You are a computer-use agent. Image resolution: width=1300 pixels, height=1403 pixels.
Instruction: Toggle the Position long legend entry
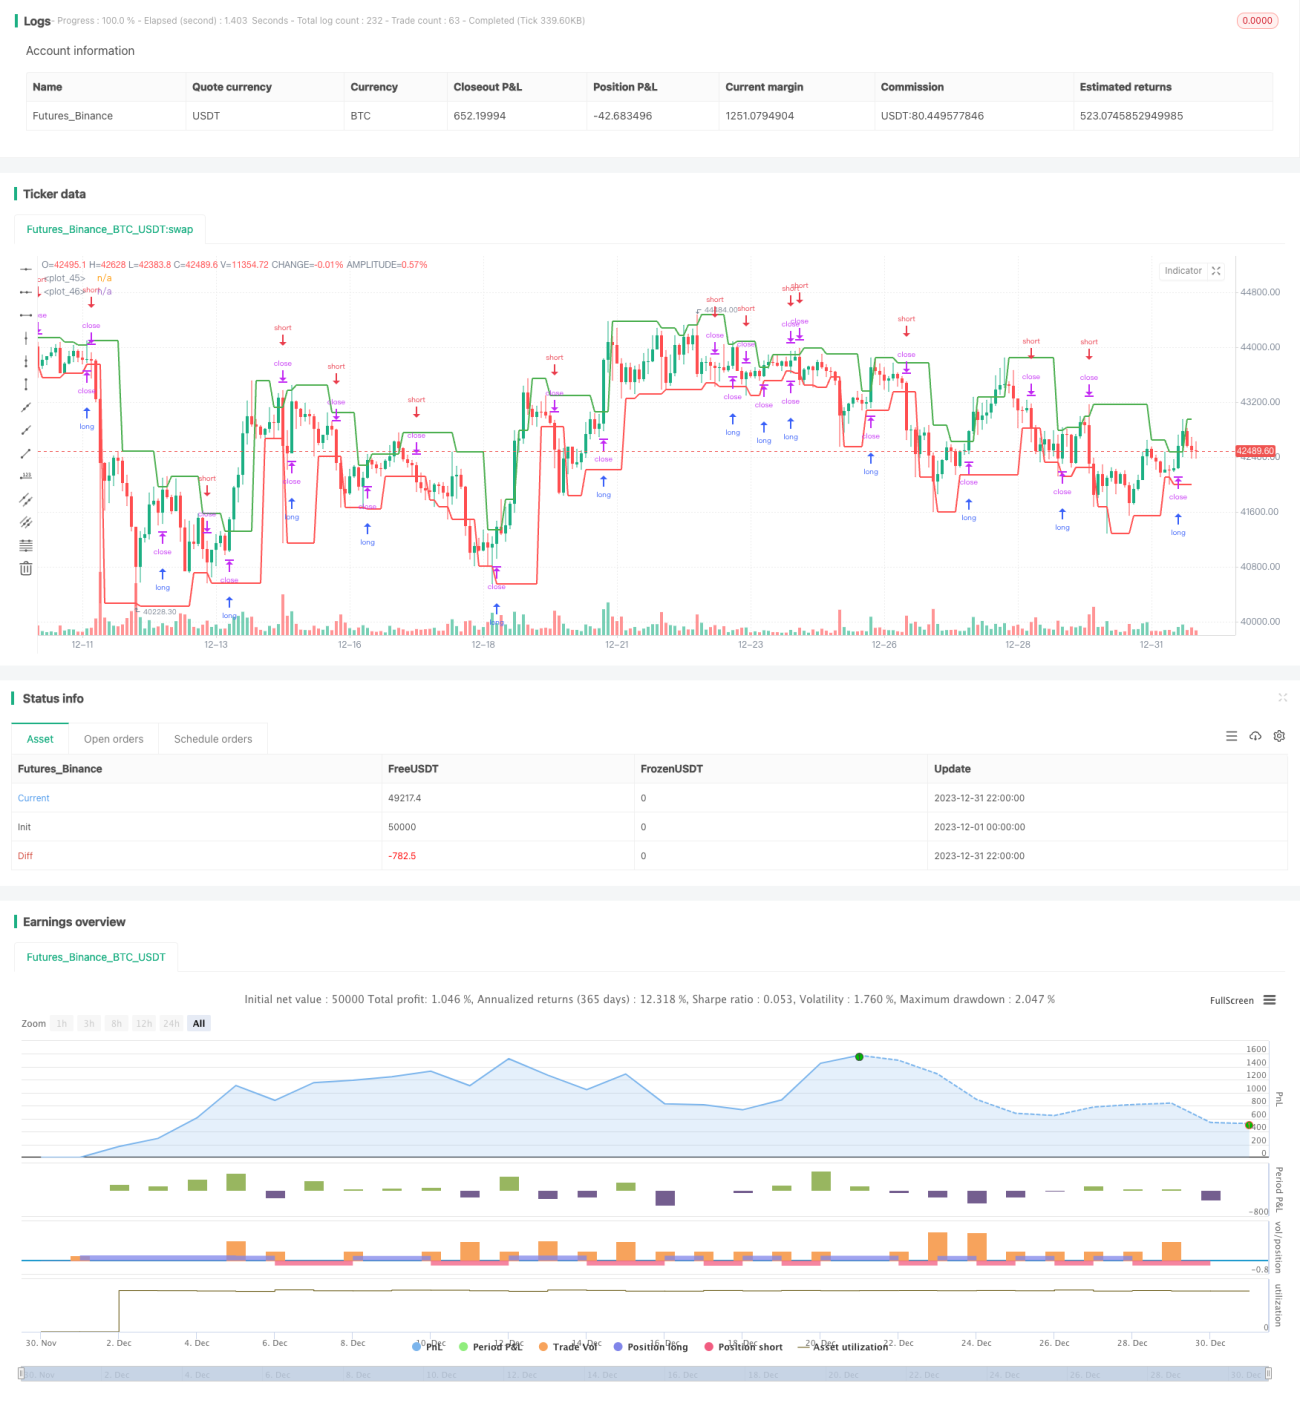(x=651, y=1347)
